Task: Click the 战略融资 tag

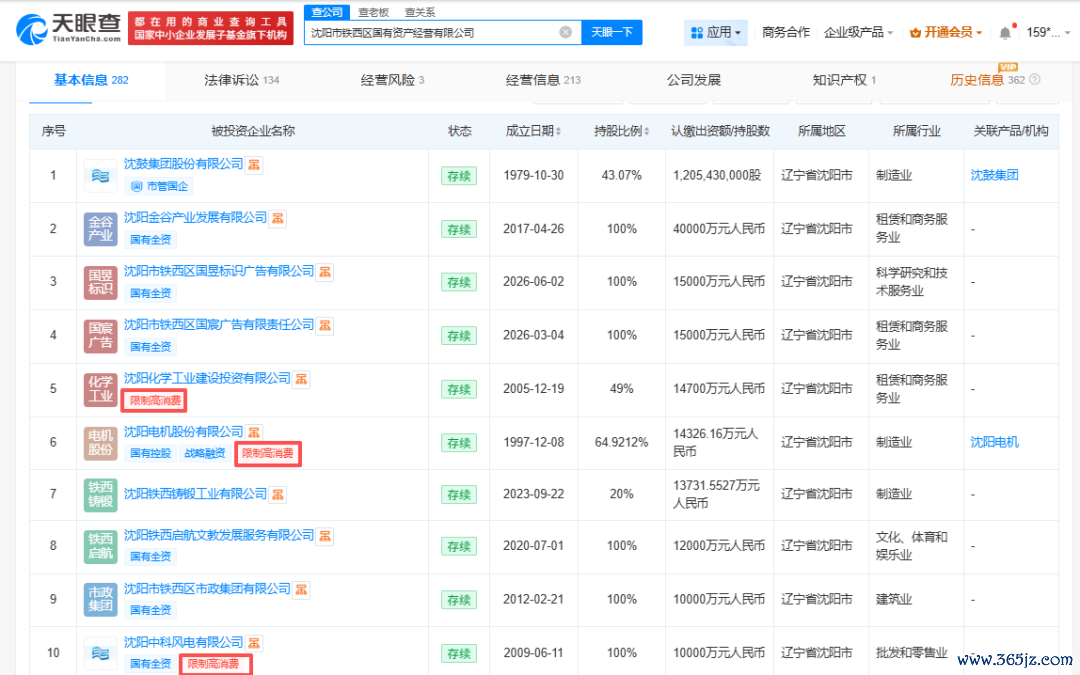Action: [205, 454]
